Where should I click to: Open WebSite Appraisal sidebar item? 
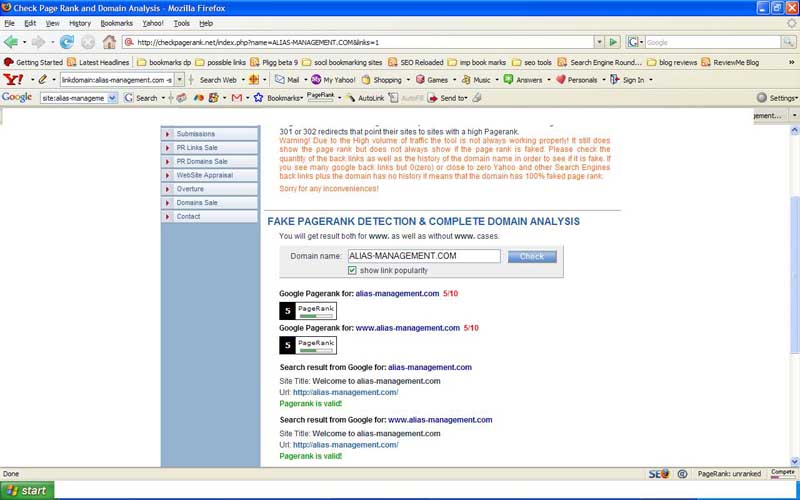(210, 175)
